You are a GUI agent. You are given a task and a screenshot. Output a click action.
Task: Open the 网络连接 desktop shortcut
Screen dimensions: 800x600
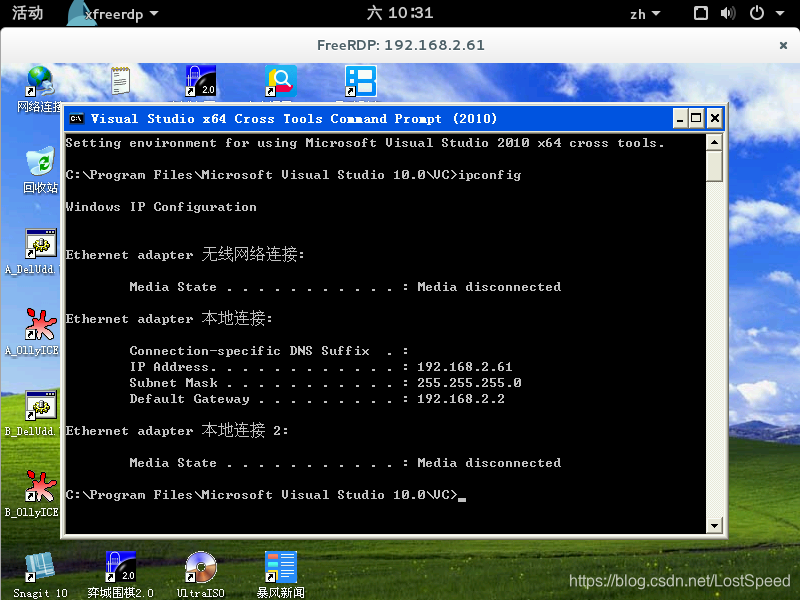click(x=40, y=88)
